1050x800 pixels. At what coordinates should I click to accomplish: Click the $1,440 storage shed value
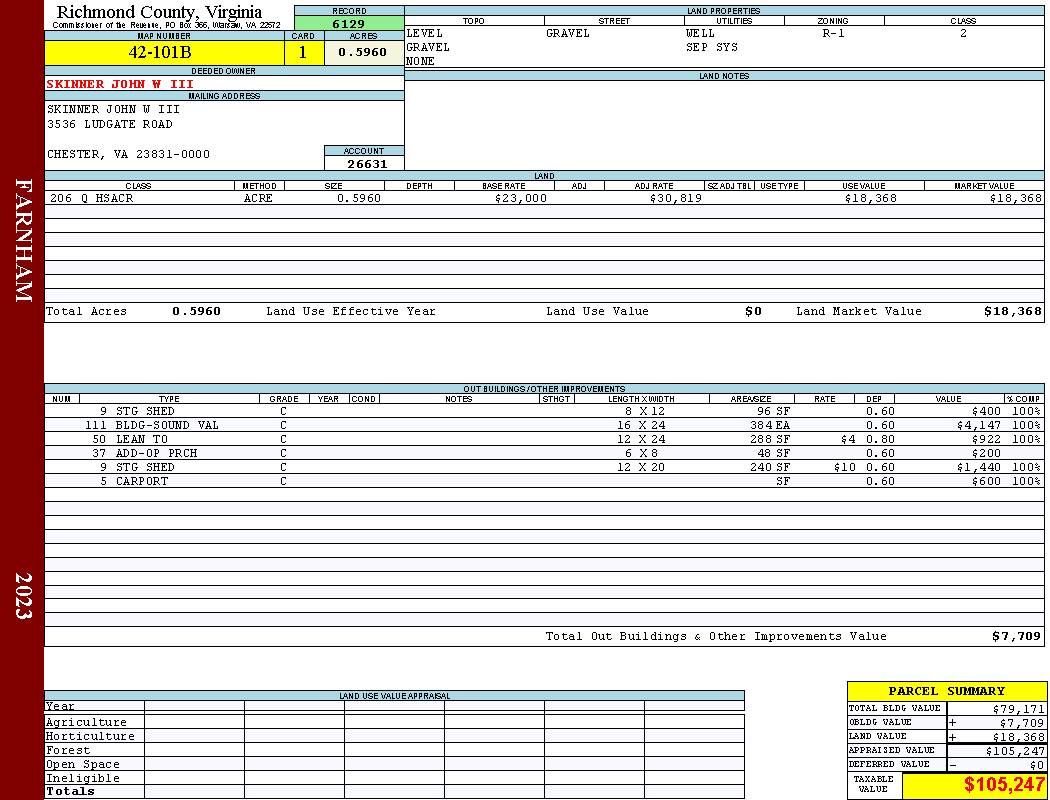pyautogui.click(x=979, y=467)
